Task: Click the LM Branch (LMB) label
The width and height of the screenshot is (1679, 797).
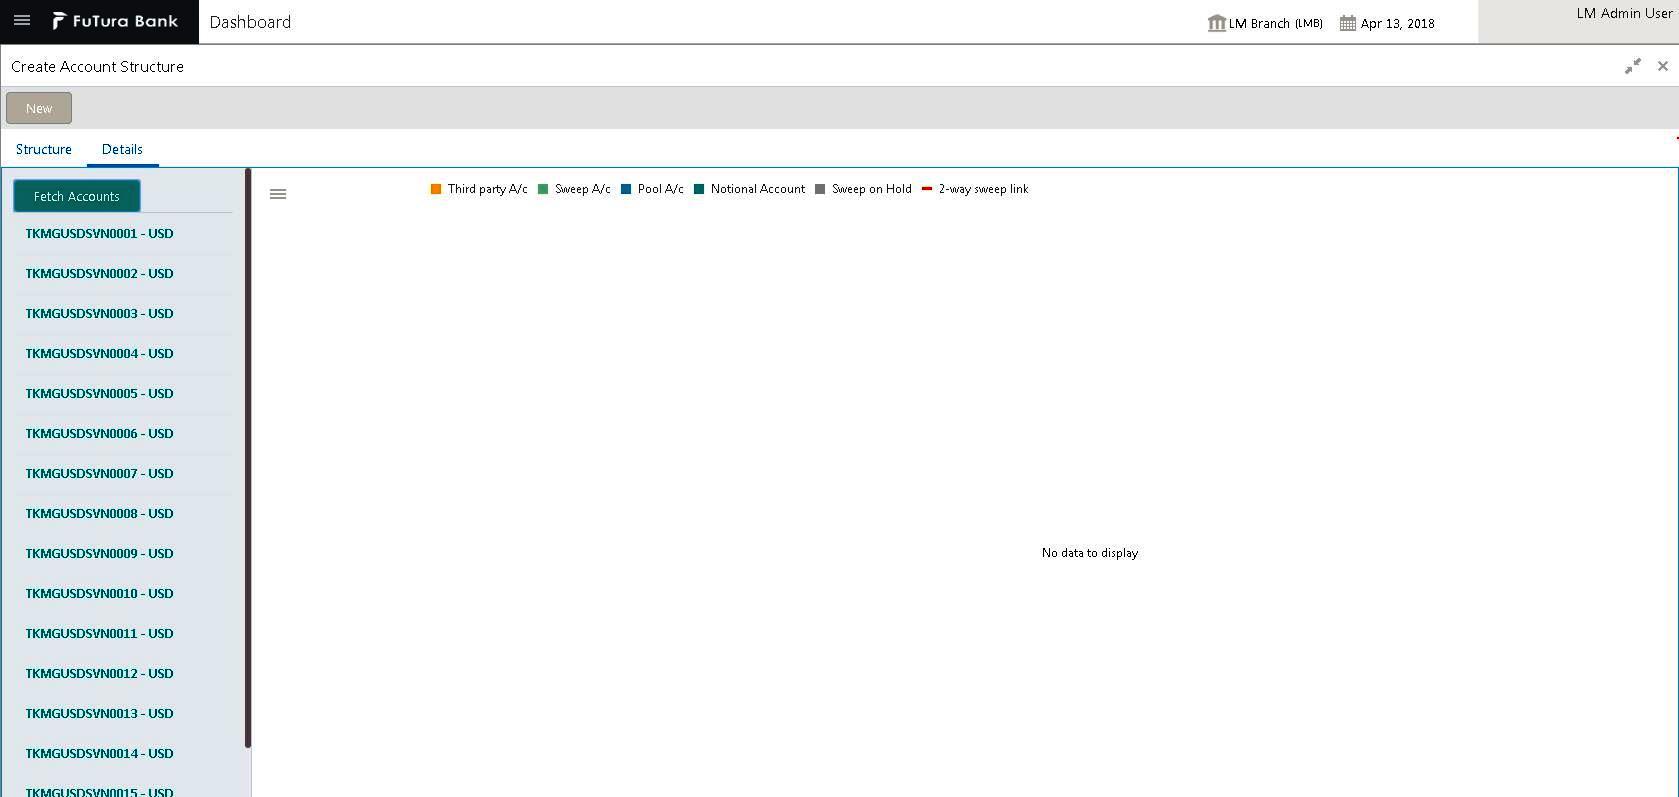Action: click(x=1276, y=23)
